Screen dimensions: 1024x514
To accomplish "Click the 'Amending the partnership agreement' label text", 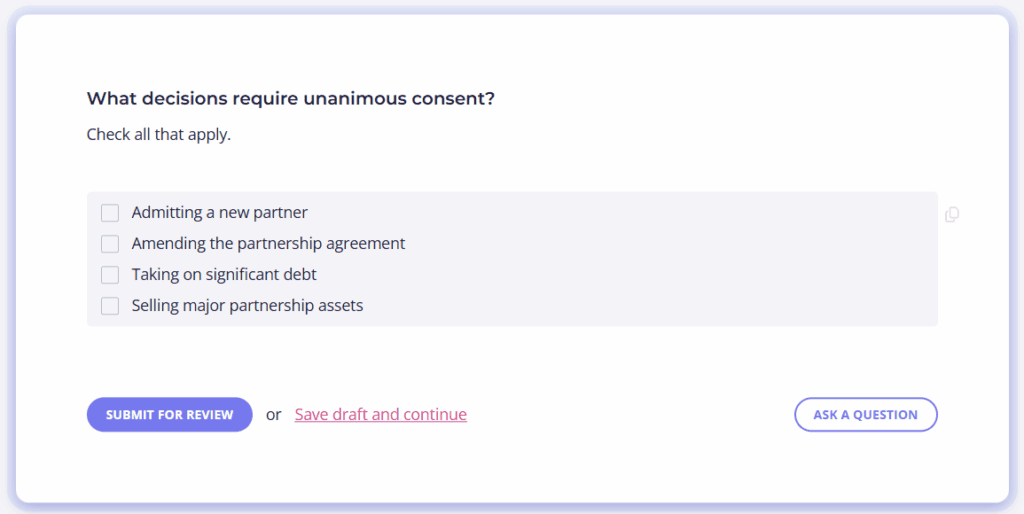I will pyautogui.click(x=268, y=244).
